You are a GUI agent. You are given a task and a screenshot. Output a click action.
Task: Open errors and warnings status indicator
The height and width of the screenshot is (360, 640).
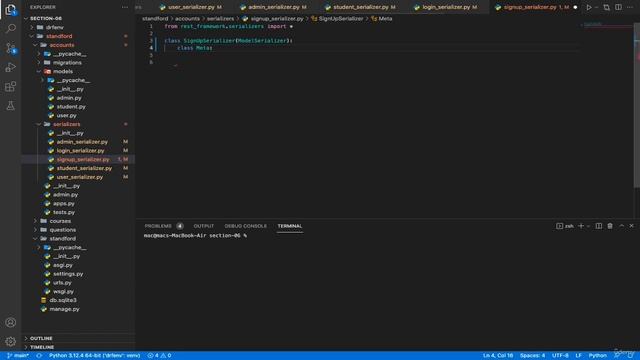[x=159, y=356]
